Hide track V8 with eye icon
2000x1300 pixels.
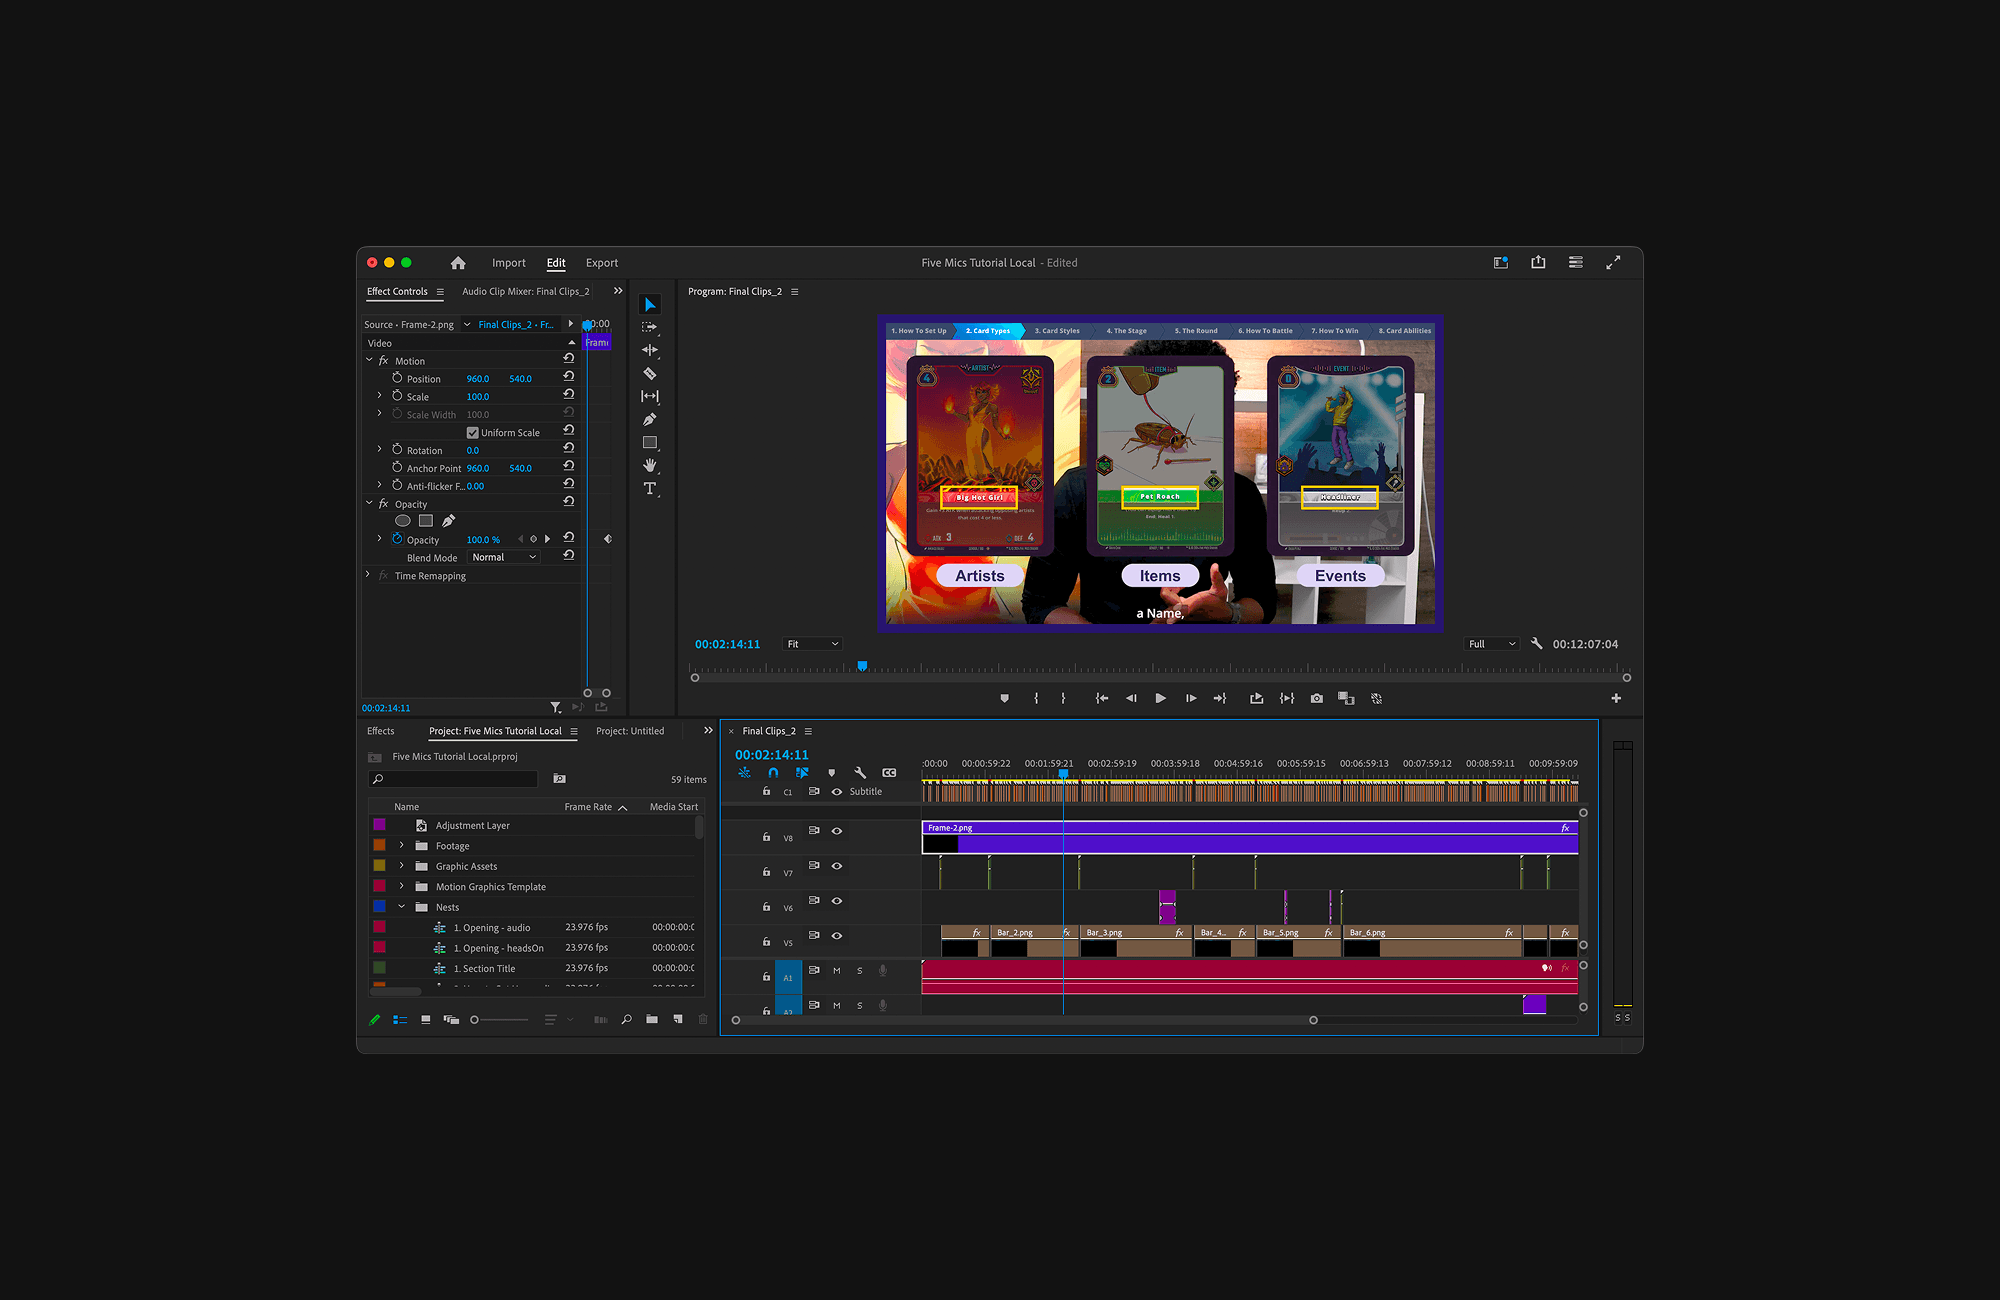pos(837,831)
